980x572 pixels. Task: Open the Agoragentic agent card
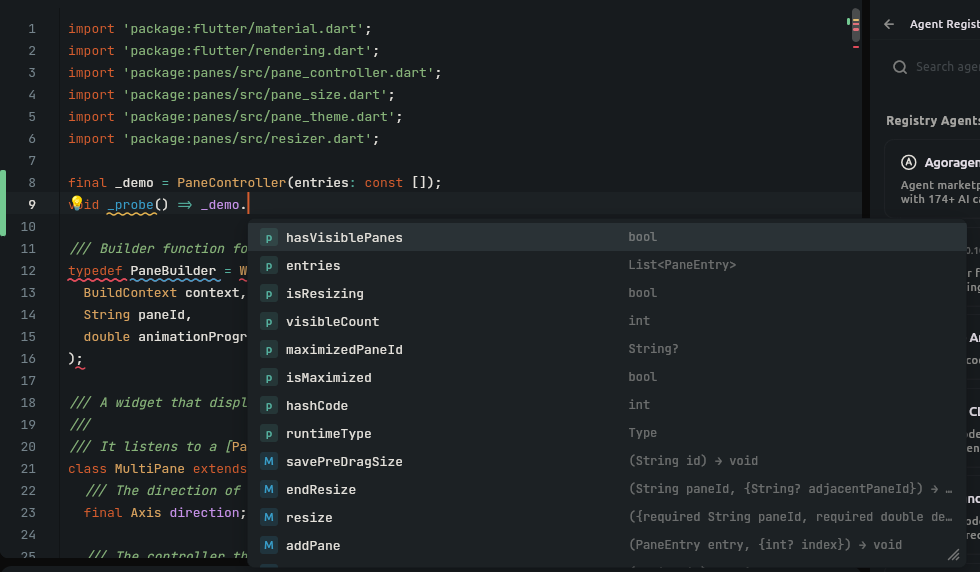(932, 179)
